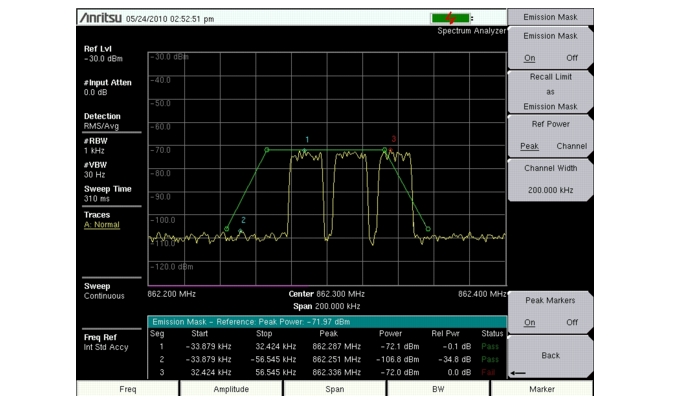Viewport: 688px width, 406px height.
Task: Click segment 1 peak 862.287 MHz
Action: pyautogui.click(x=337, y=346)
